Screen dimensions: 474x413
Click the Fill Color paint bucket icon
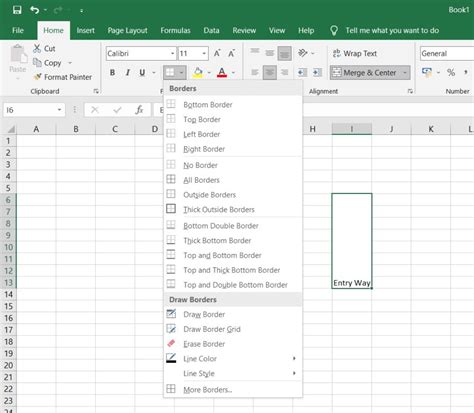(198, 72)
